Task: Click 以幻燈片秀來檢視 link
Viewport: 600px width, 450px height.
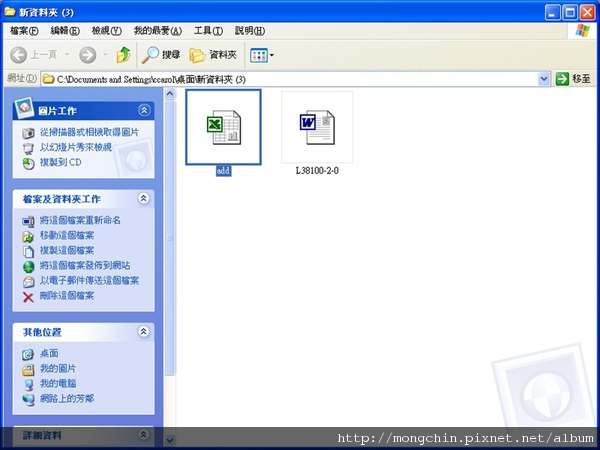Action: pyautogui.click(x=76, y=147)
